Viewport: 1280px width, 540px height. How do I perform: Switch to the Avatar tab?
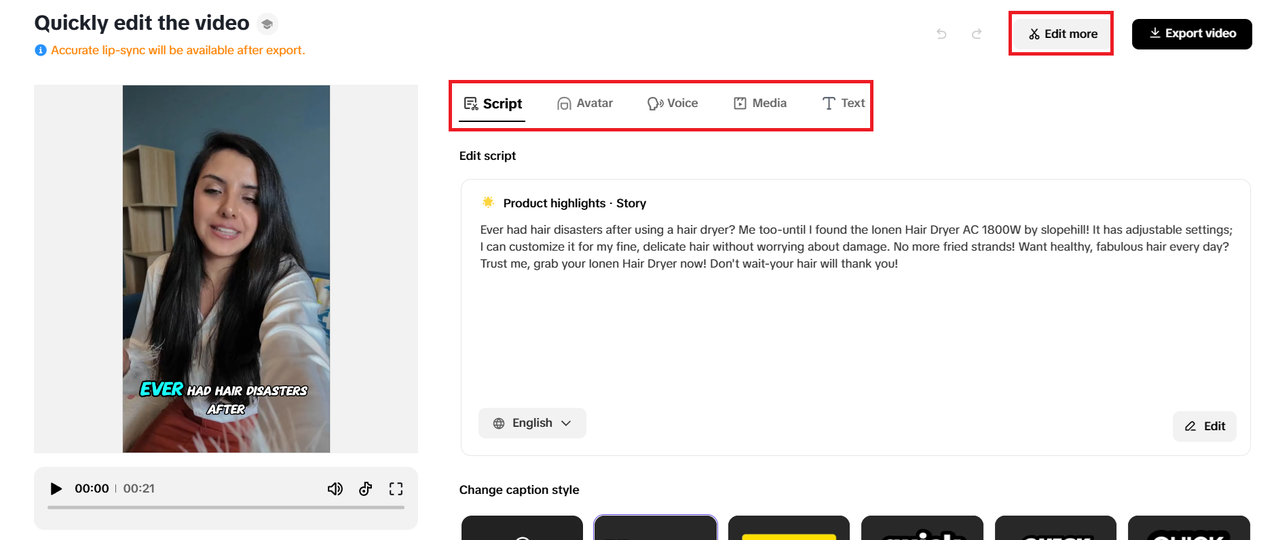tap(585, 103)
